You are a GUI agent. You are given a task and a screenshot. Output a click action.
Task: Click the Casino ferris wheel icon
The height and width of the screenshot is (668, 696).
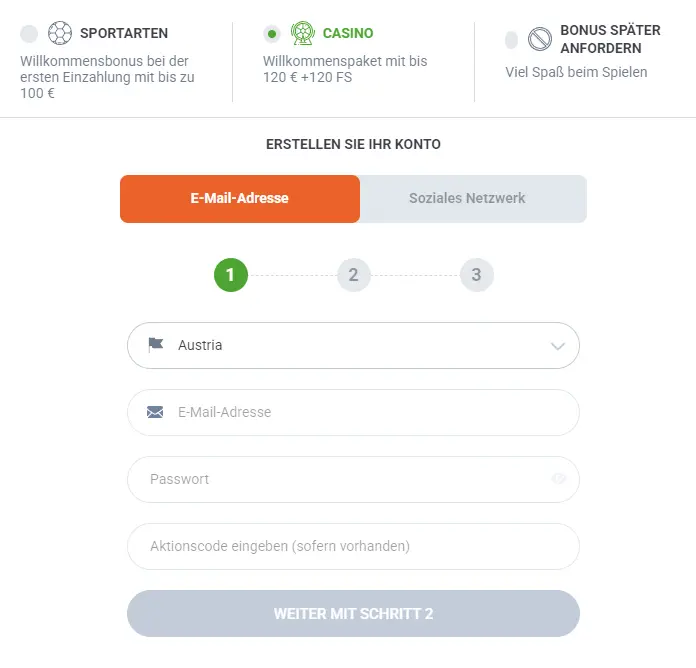coord(302,34)
